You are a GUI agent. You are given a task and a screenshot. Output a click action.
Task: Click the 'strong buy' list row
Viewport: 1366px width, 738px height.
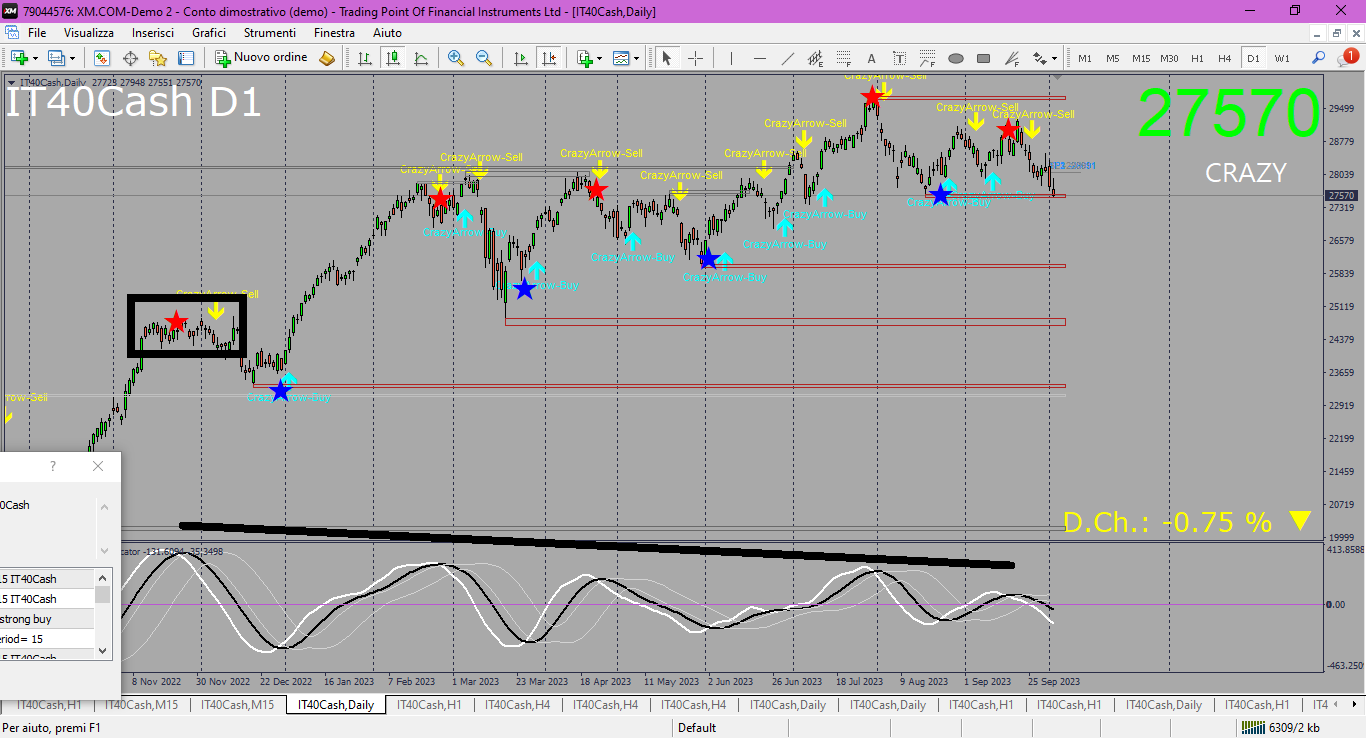[x=47, y=619]
